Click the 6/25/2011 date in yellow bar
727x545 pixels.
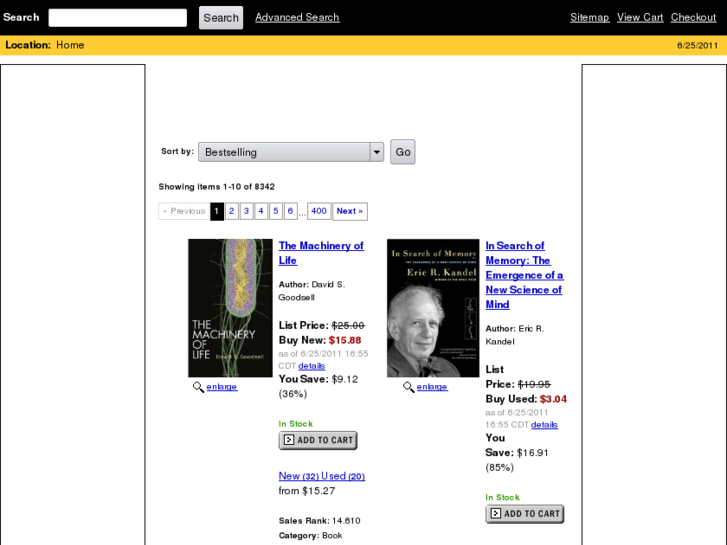[x=697, y=45]
